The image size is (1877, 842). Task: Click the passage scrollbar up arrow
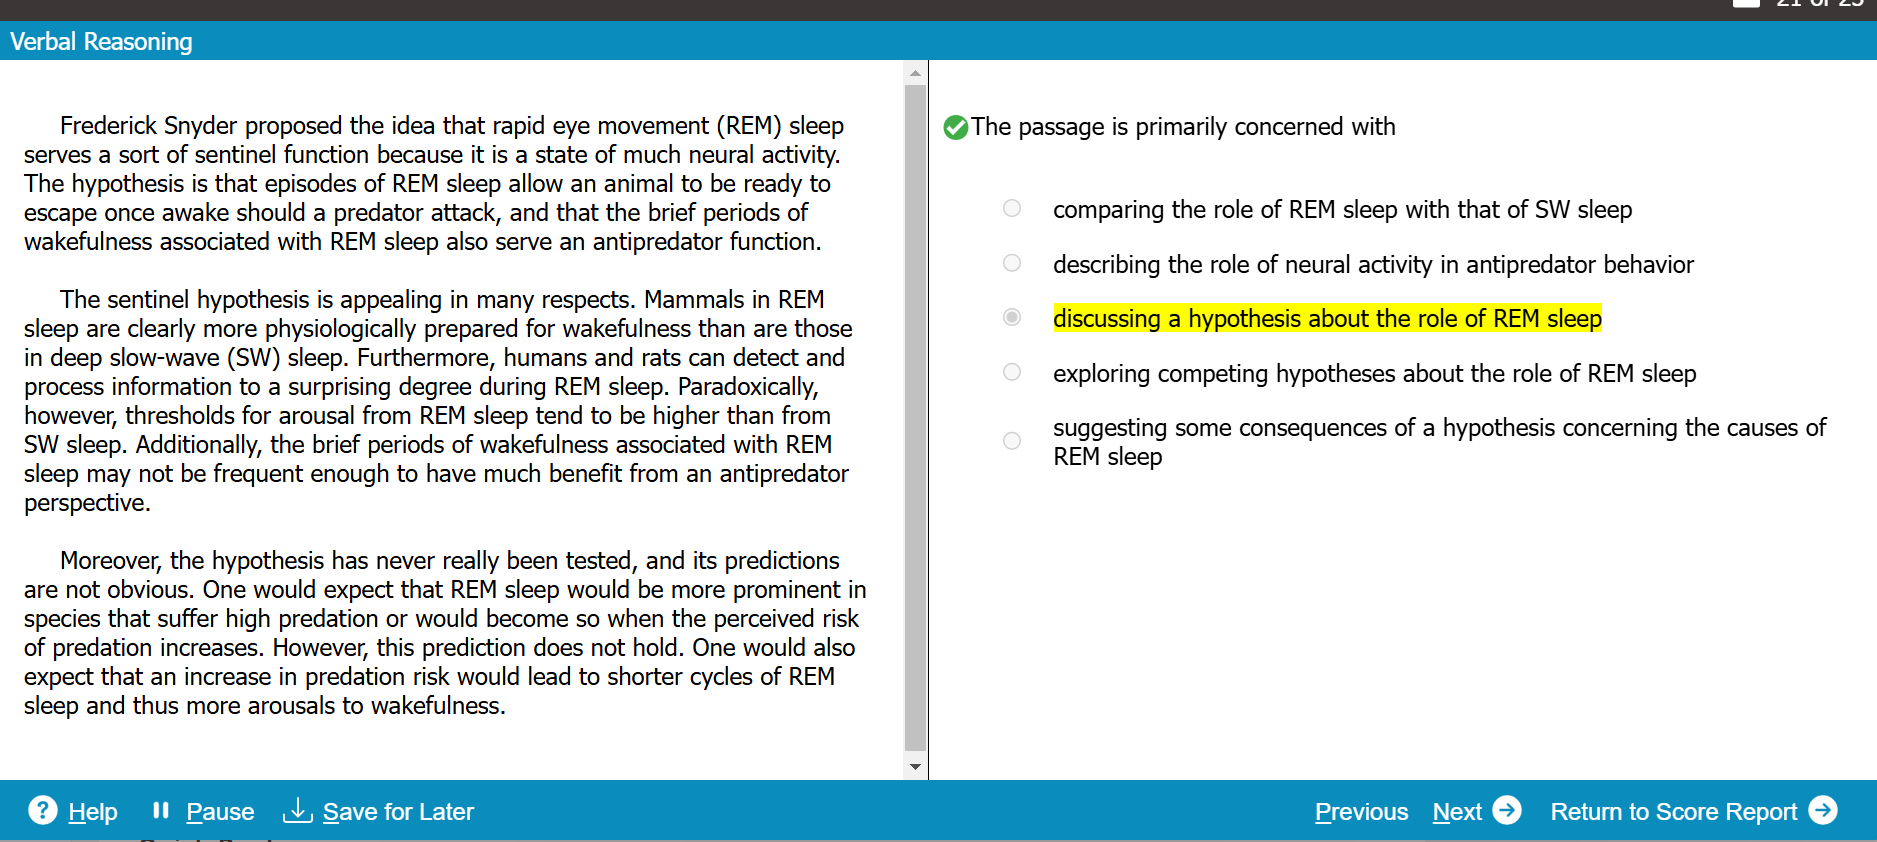(915, 73)
